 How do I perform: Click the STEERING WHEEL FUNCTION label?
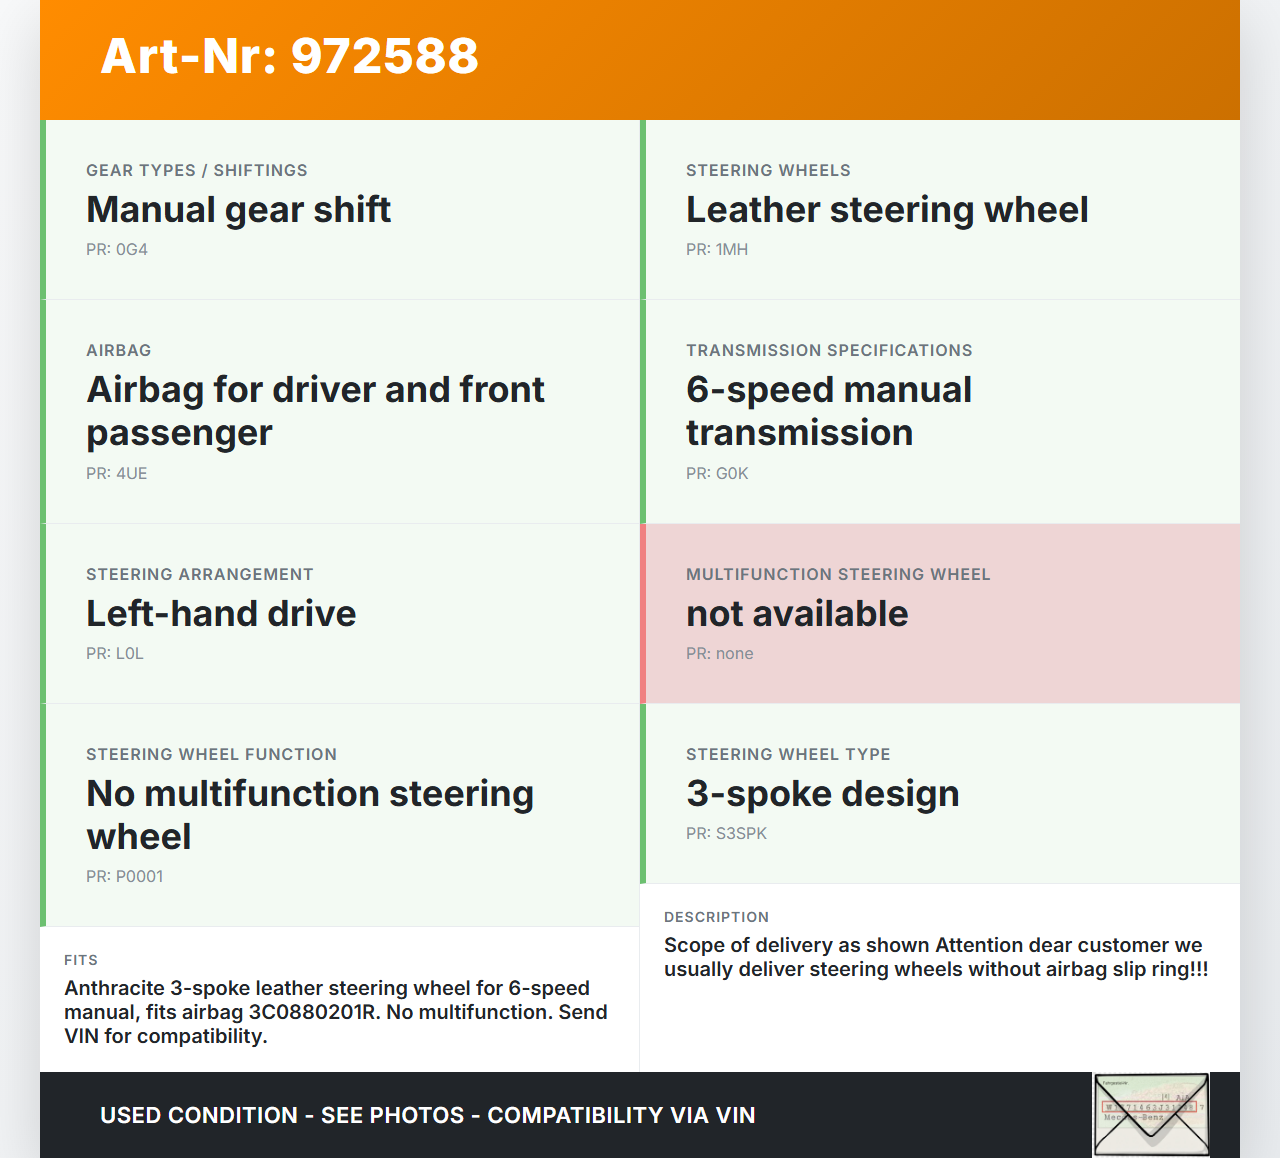211,755
